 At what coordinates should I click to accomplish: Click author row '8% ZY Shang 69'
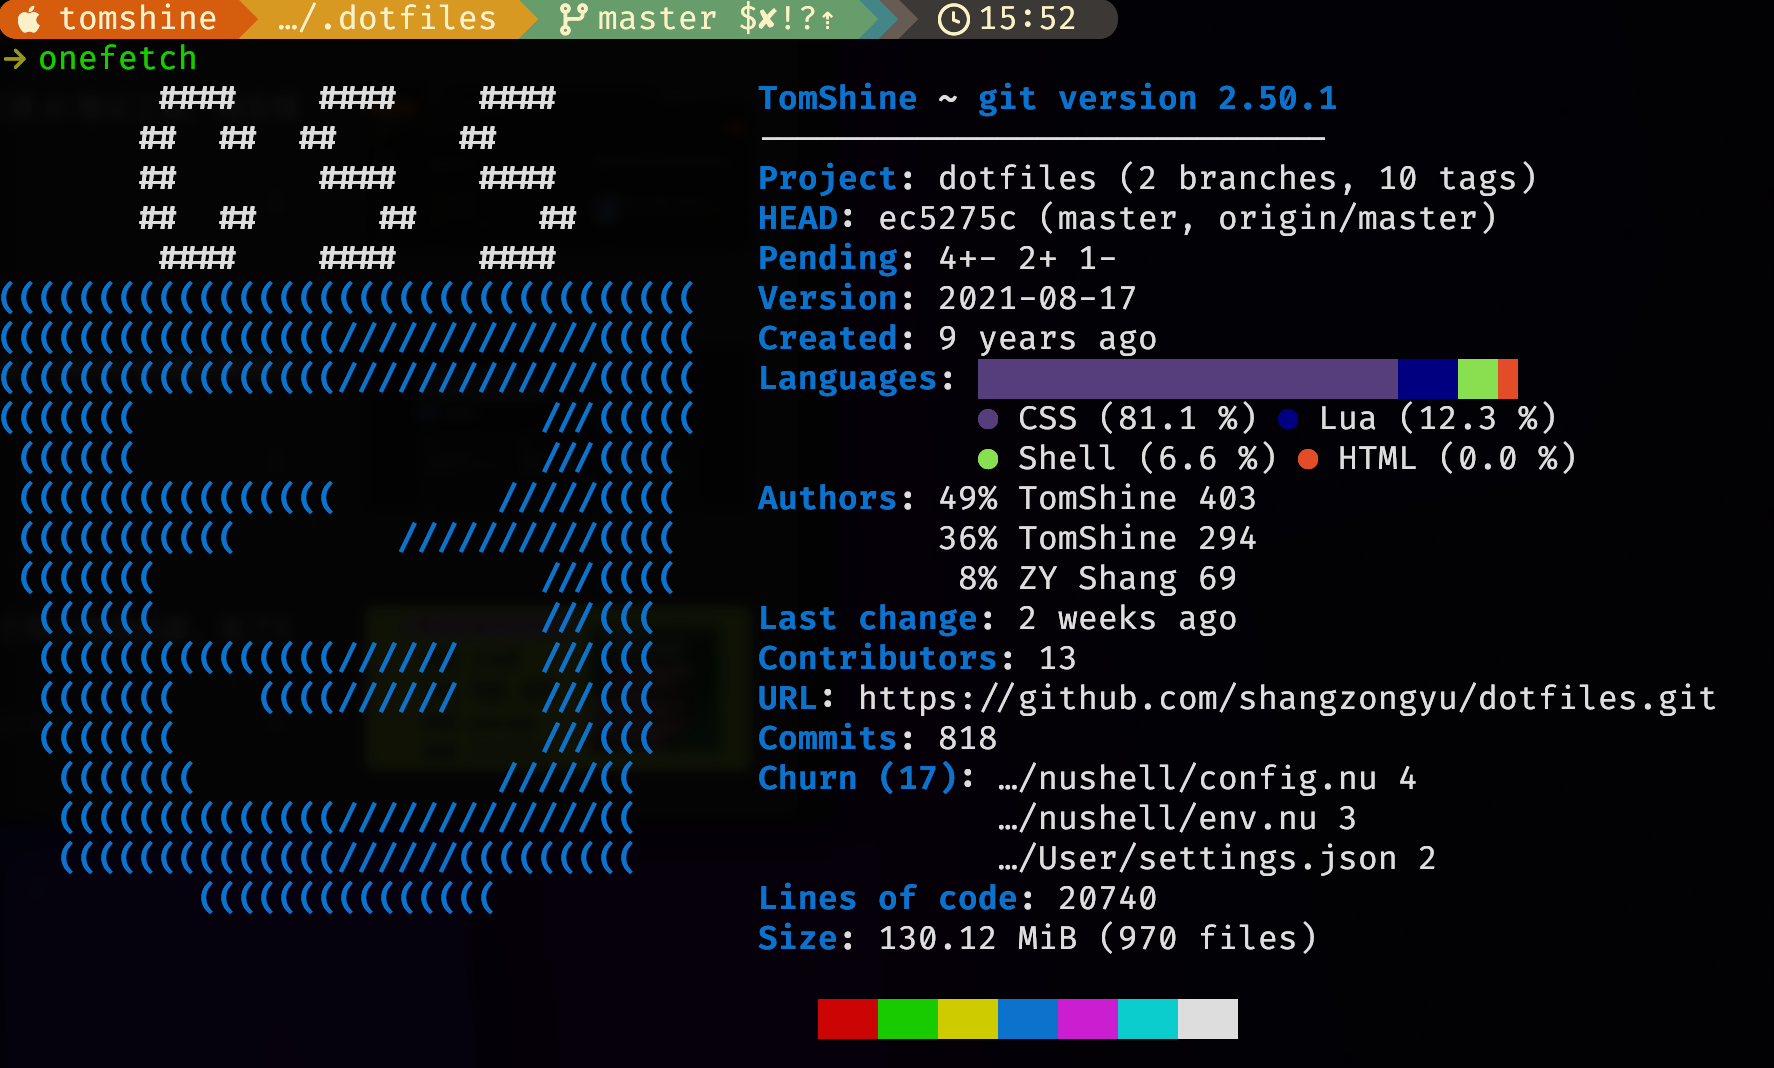(1097, 579)
